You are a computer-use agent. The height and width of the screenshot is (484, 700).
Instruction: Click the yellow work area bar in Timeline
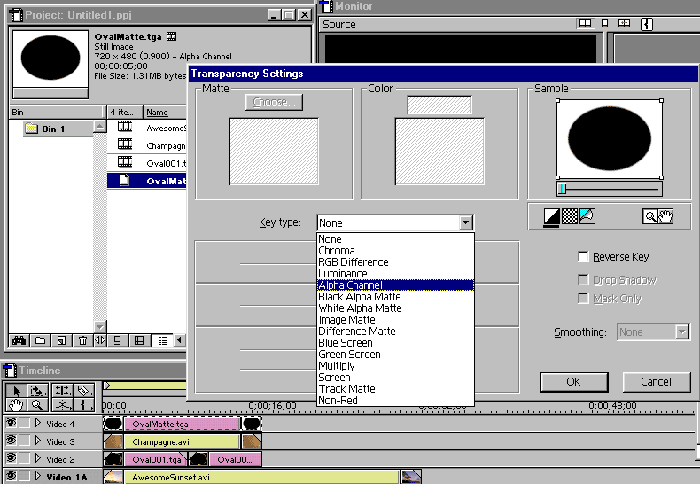coord(145,385)
